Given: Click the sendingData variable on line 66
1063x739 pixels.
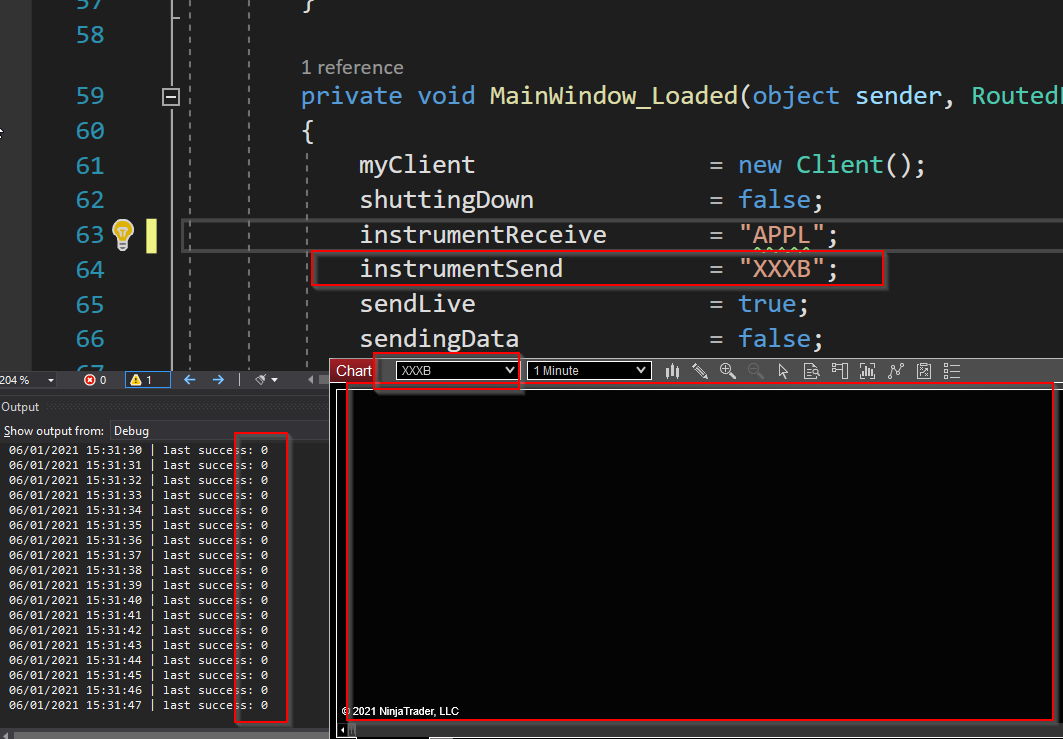Looking at the screenshot, I should click(x=439, y=338).
